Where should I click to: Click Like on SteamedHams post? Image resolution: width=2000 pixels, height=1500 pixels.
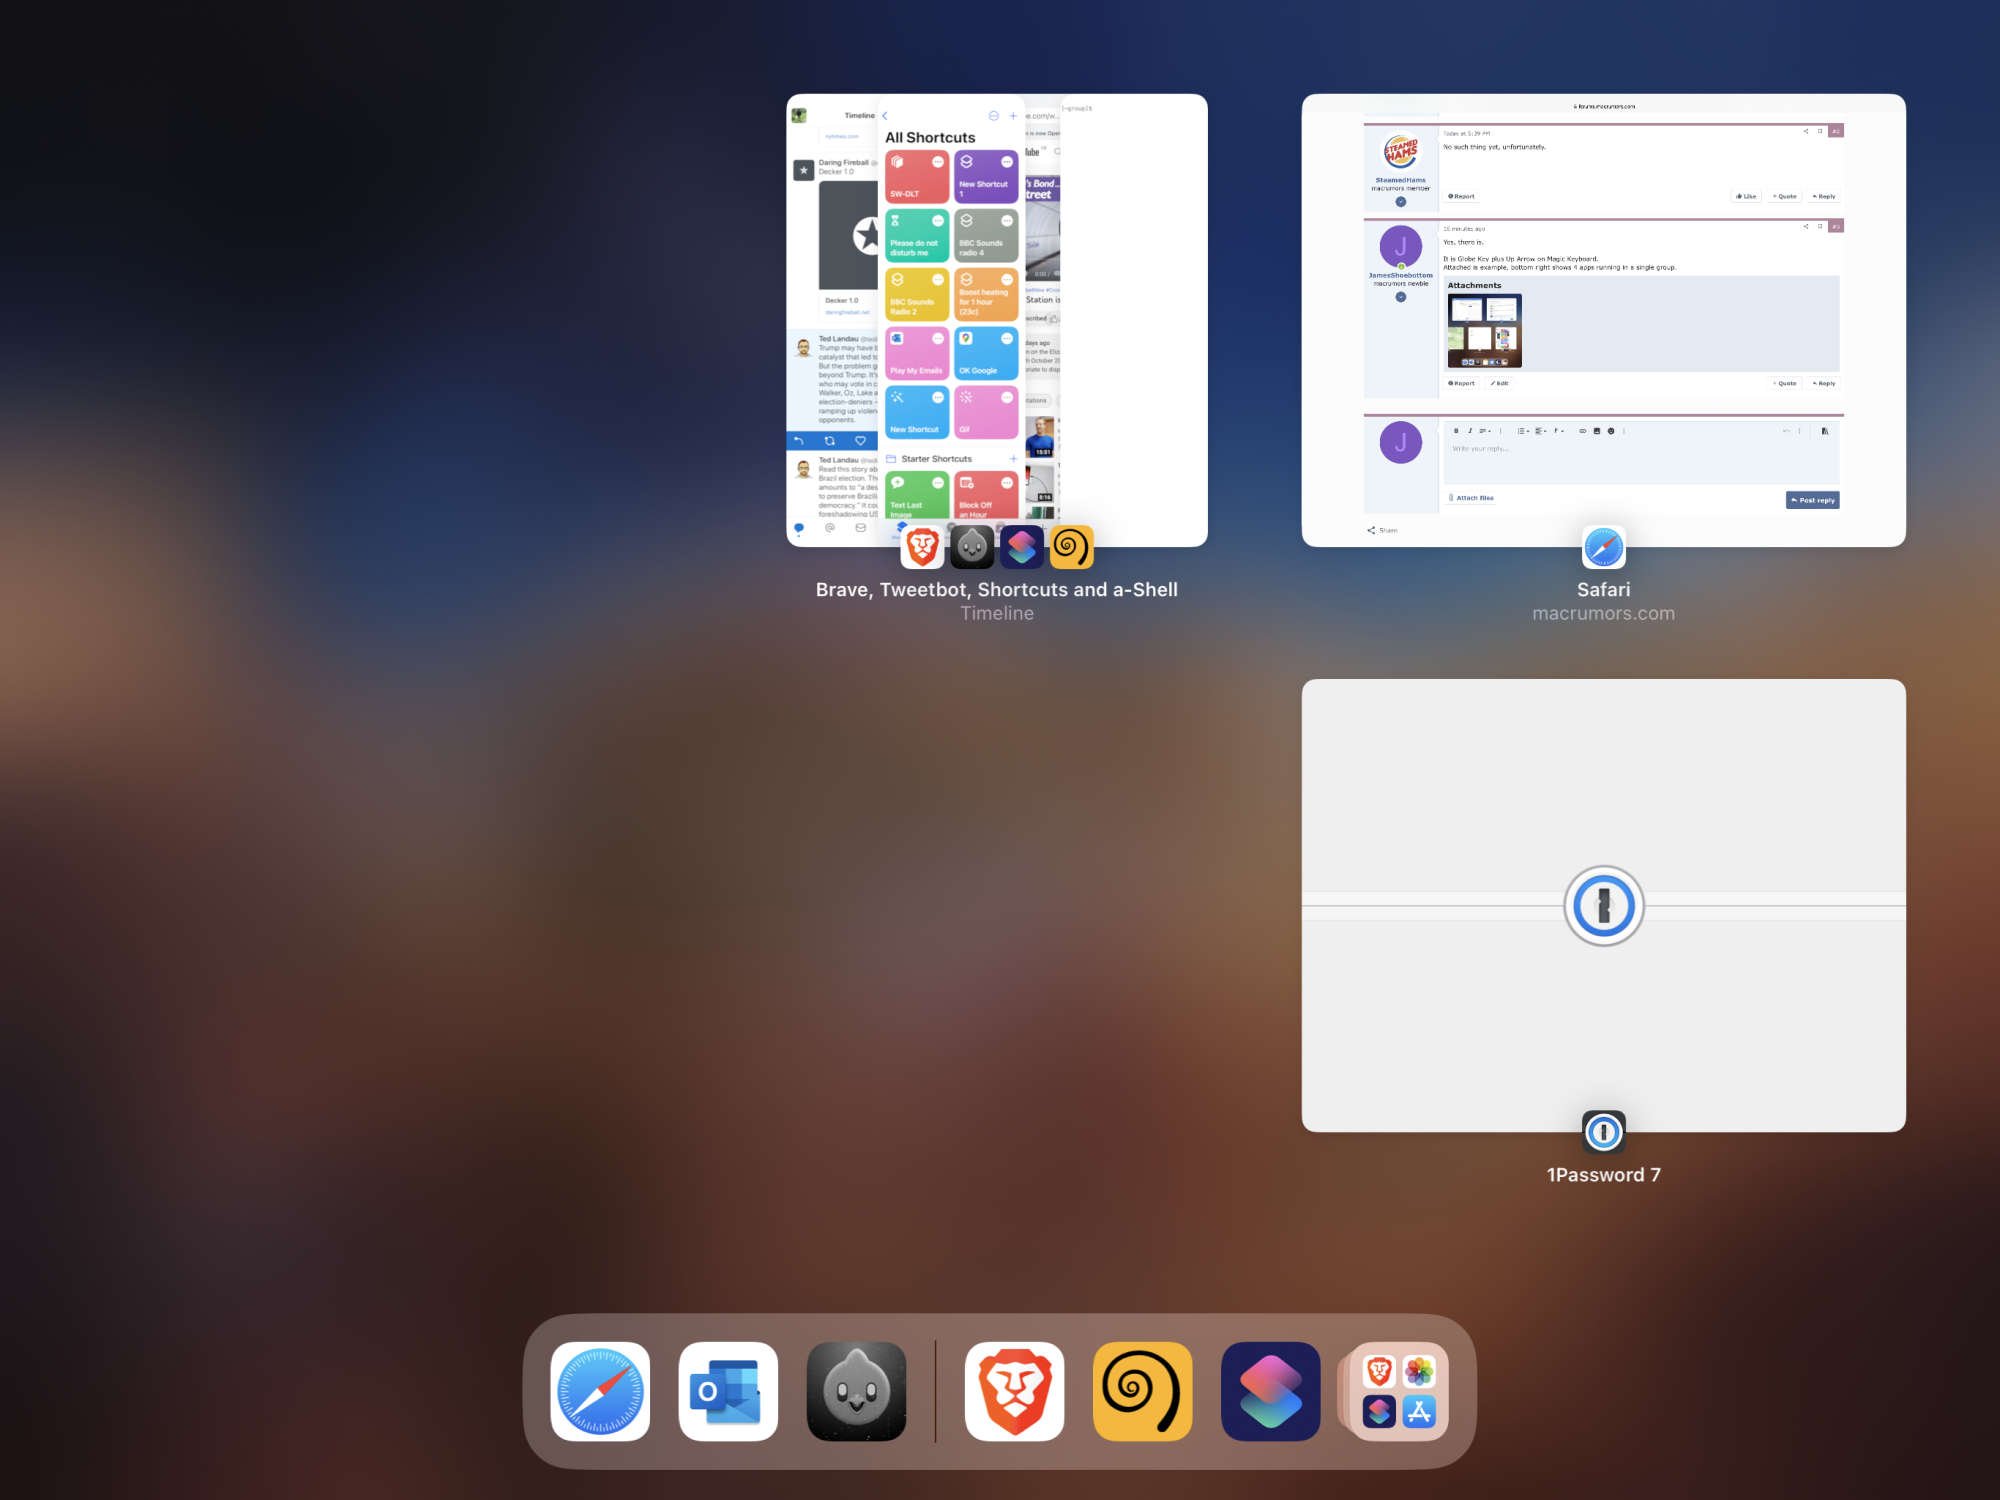1745,197
